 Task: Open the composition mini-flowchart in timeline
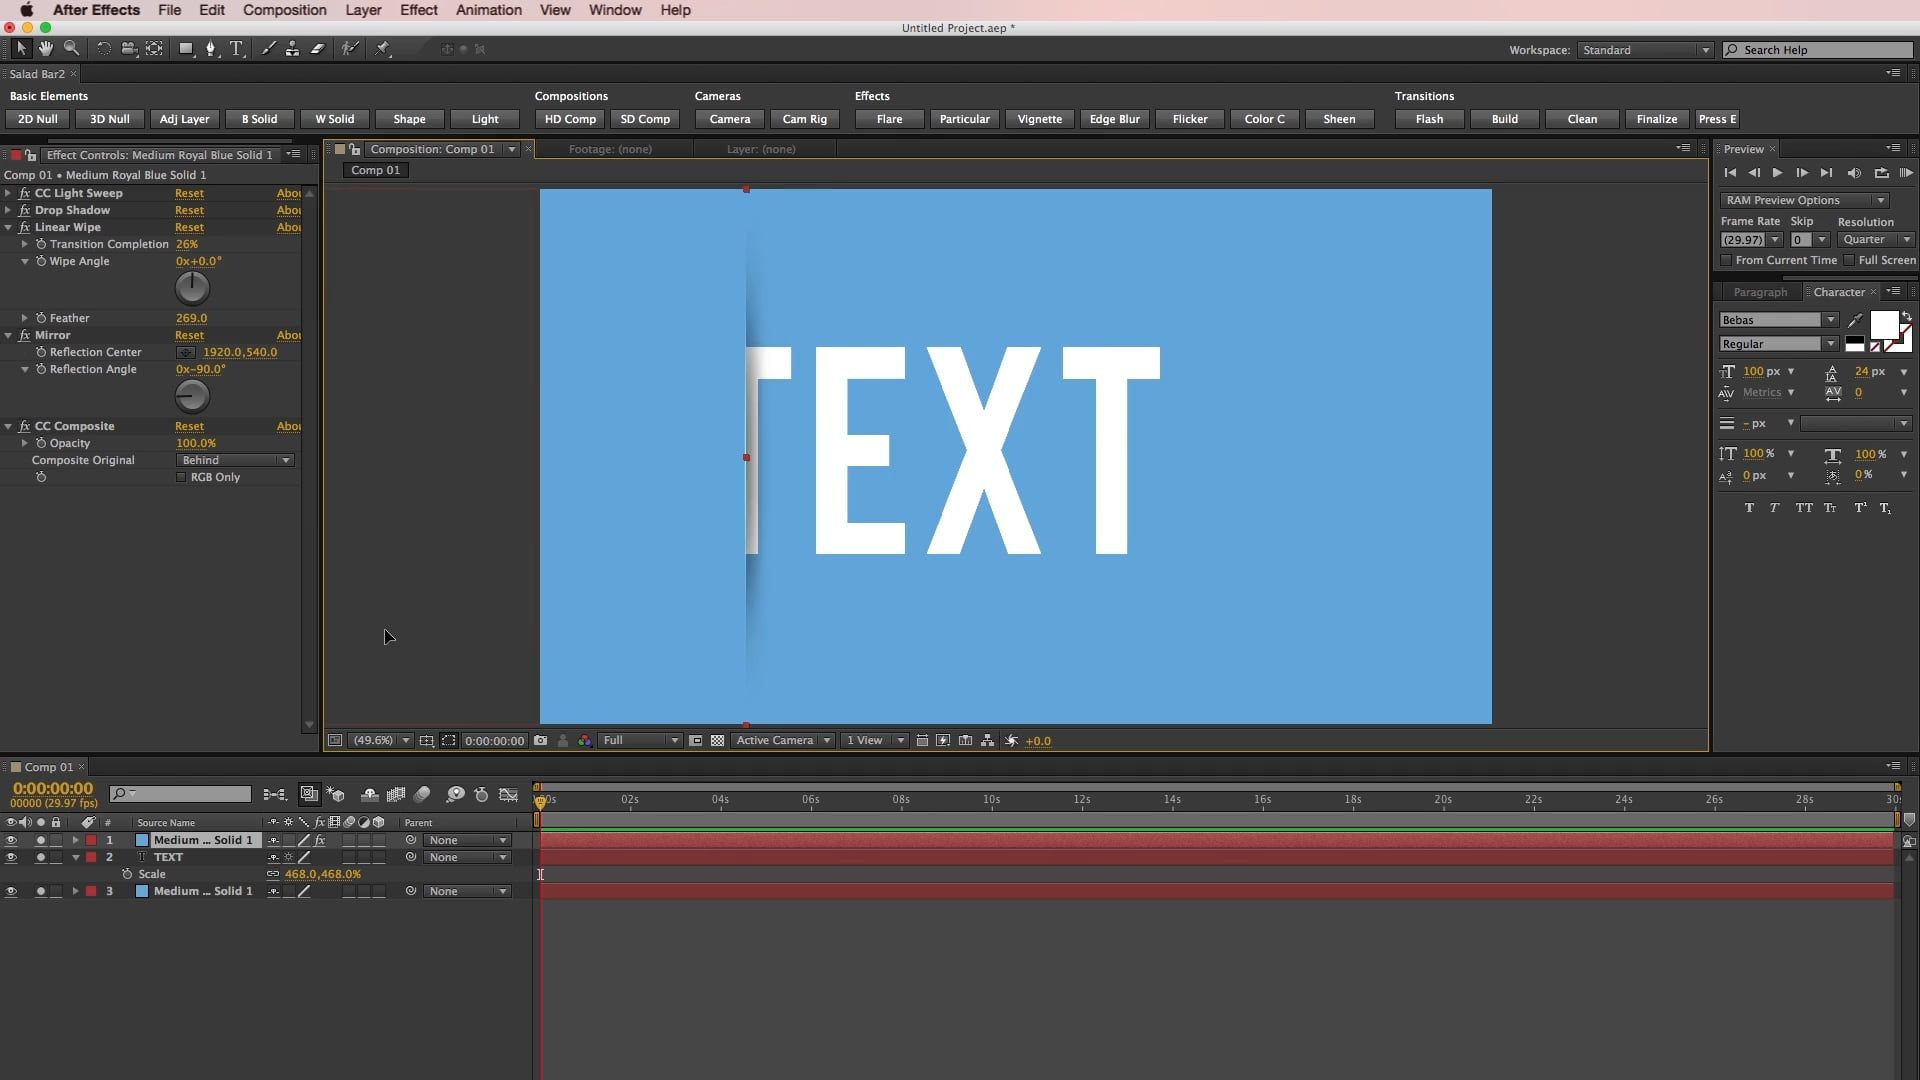274,794
